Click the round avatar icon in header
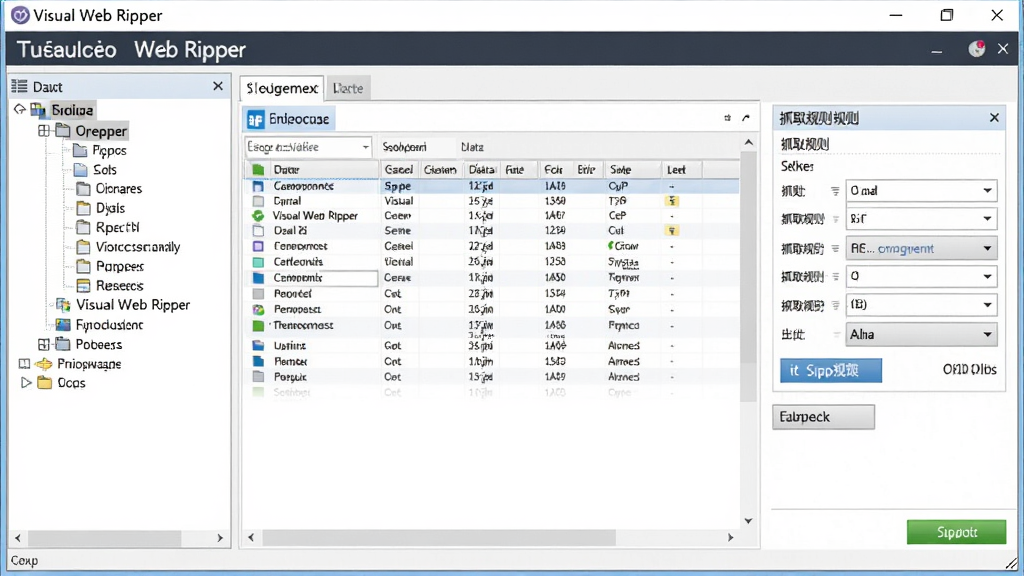1024x576 pixels. coord(976,49)
